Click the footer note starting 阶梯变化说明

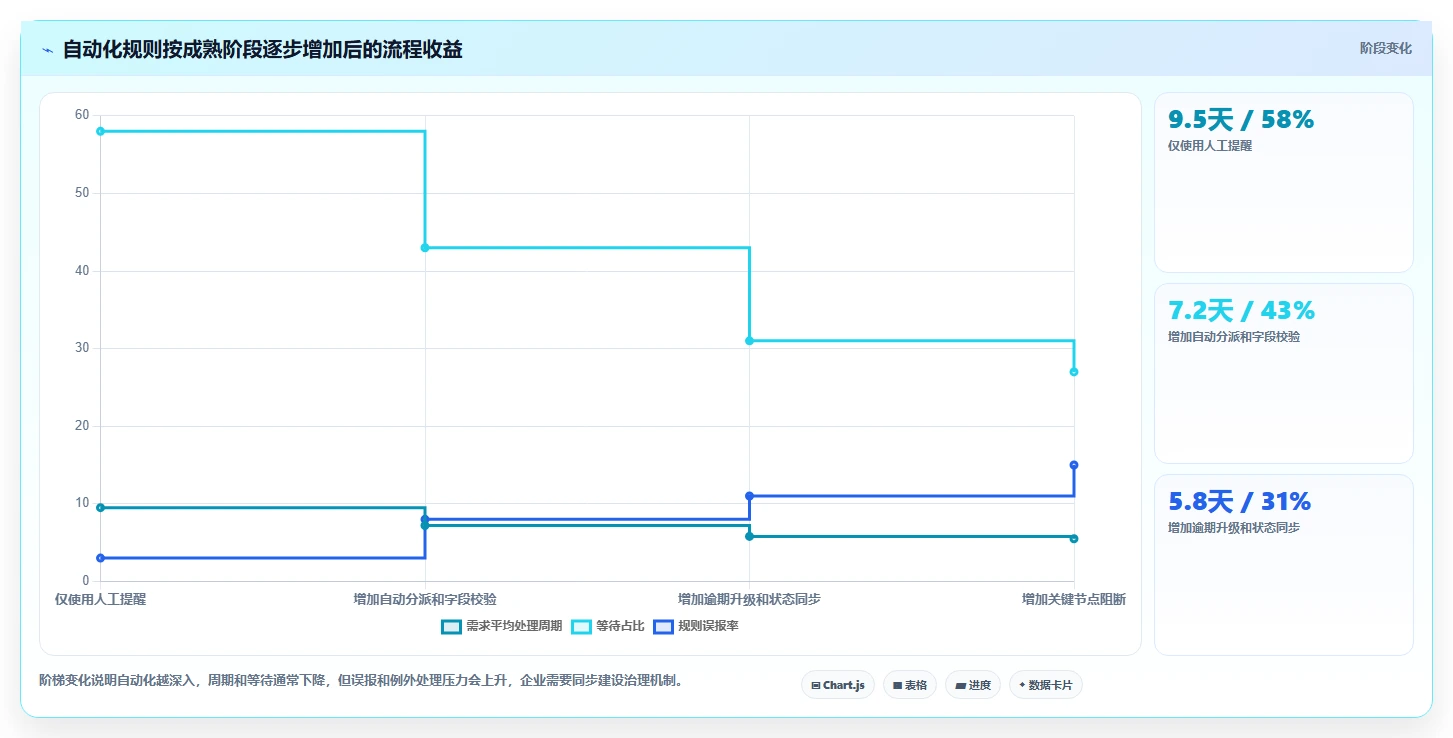(x=364, y=681)
